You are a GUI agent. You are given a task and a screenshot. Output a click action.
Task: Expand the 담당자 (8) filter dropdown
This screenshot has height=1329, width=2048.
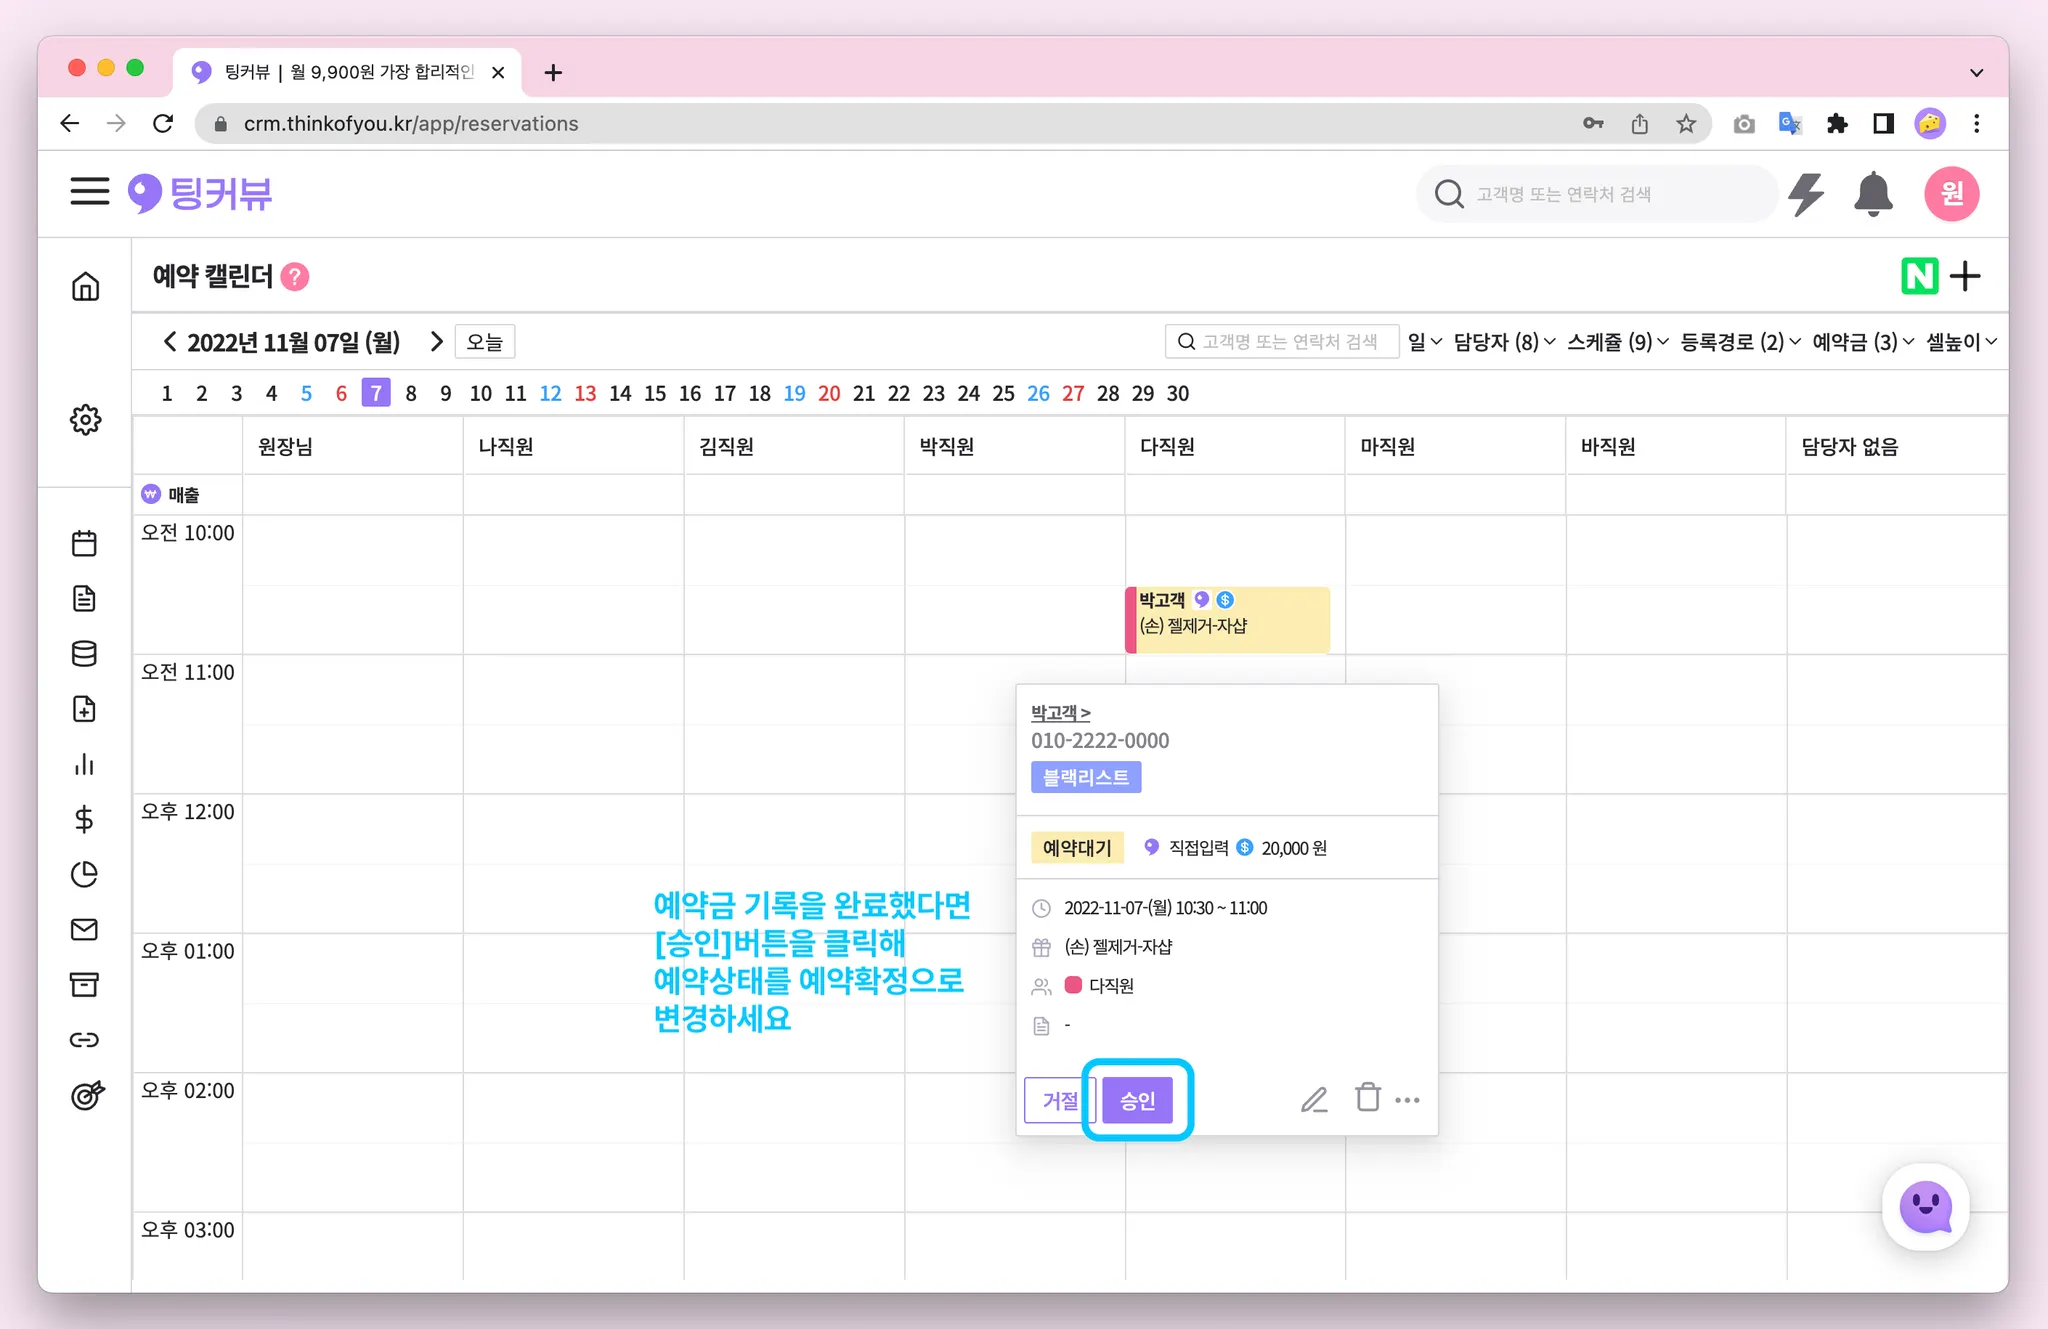[x=1504, y=342]
